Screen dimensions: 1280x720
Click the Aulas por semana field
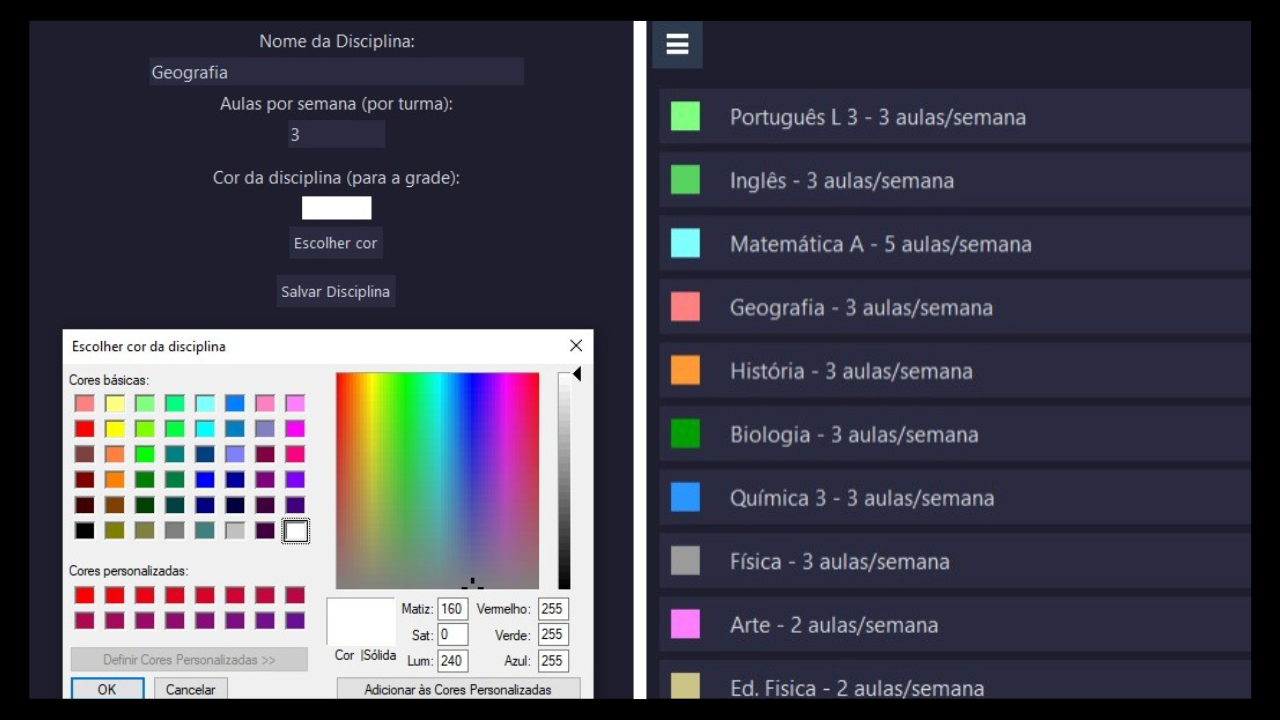[x=336, y=135]
